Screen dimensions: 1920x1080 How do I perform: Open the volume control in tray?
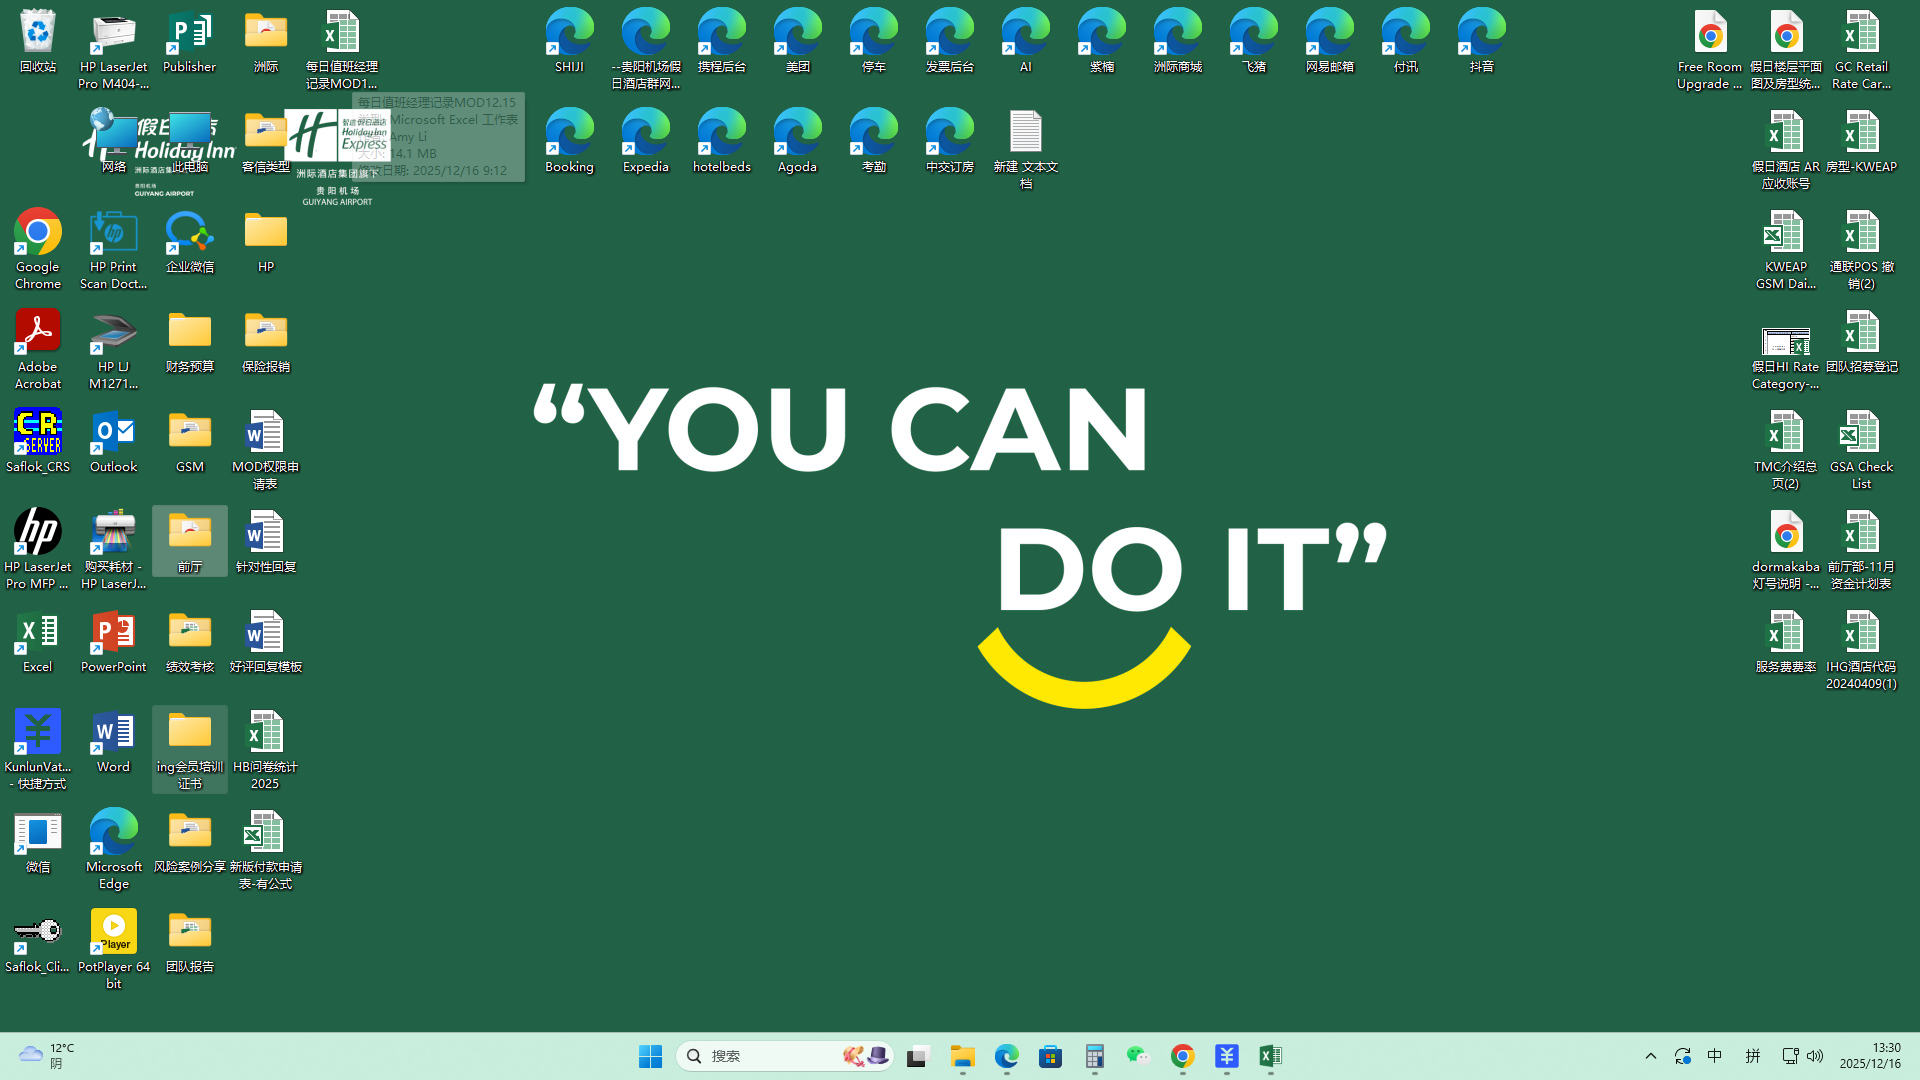click(x=1815, y=1056)
